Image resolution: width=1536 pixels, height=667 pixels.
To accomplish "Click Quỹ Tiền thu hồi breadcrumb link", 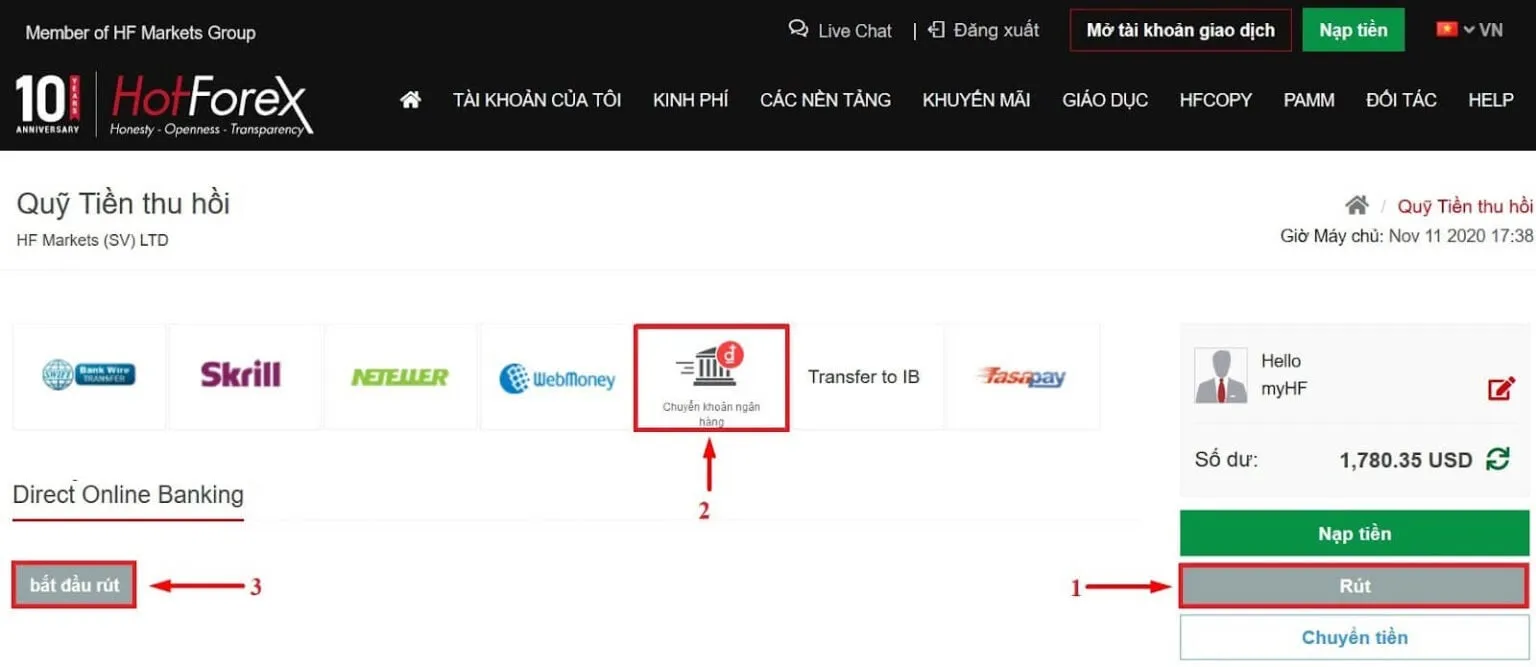I will [x=1465, y=206].
